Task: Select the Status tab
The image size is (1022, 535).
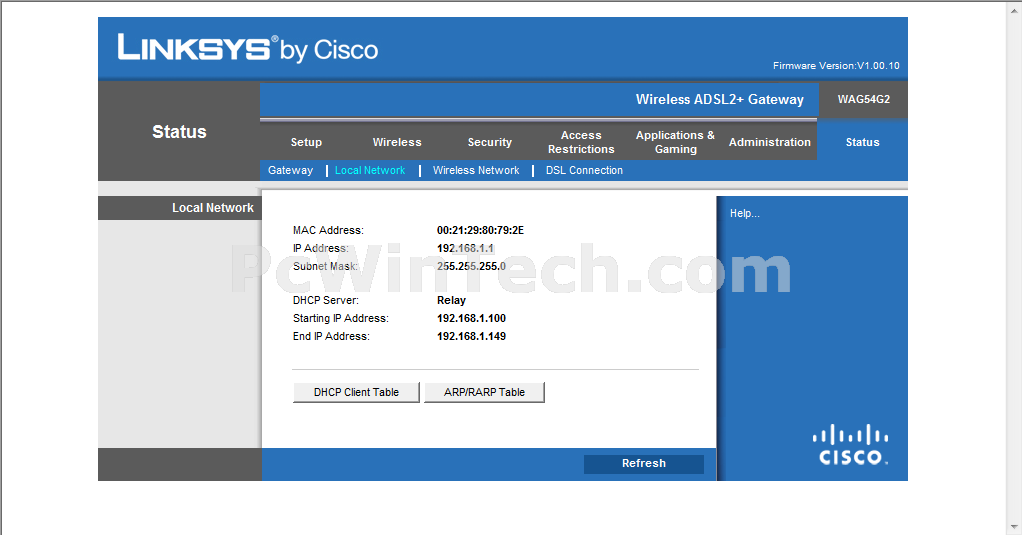Action: [x=862, y=142]
